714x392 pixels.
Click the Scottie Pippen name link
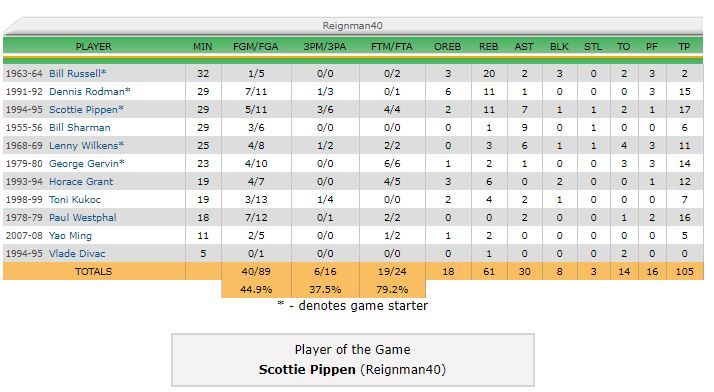coord(83,110)
